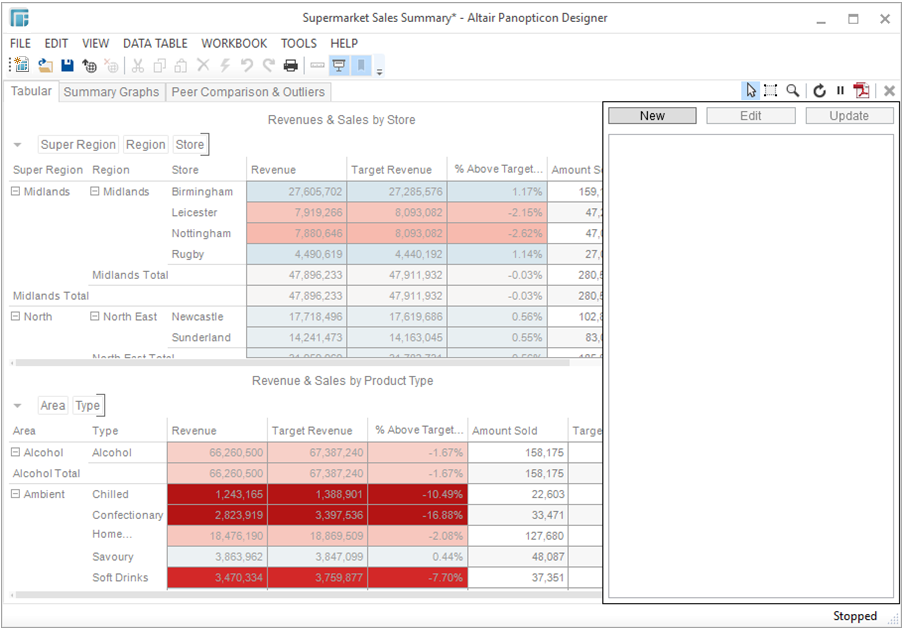
Task: Click the Print icon in the toolbar
Action: pos(290,66)
